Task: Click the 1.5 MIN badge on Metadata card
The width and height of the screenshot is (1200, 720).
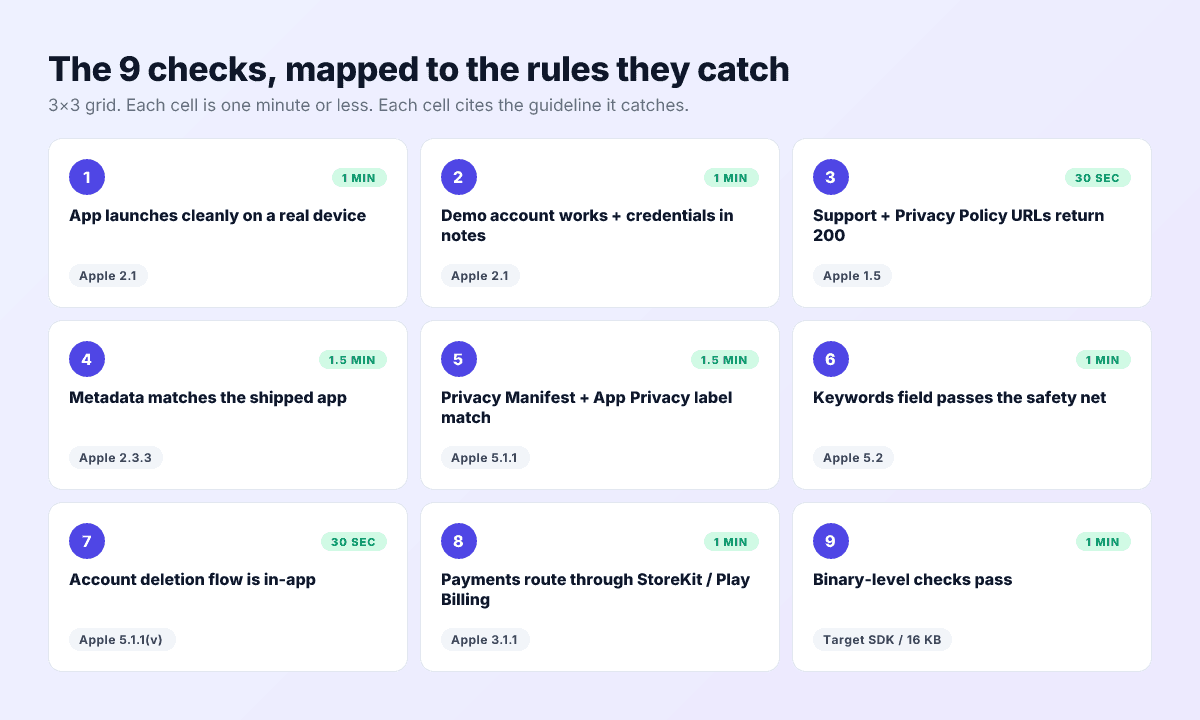Action: click(352, 360)
